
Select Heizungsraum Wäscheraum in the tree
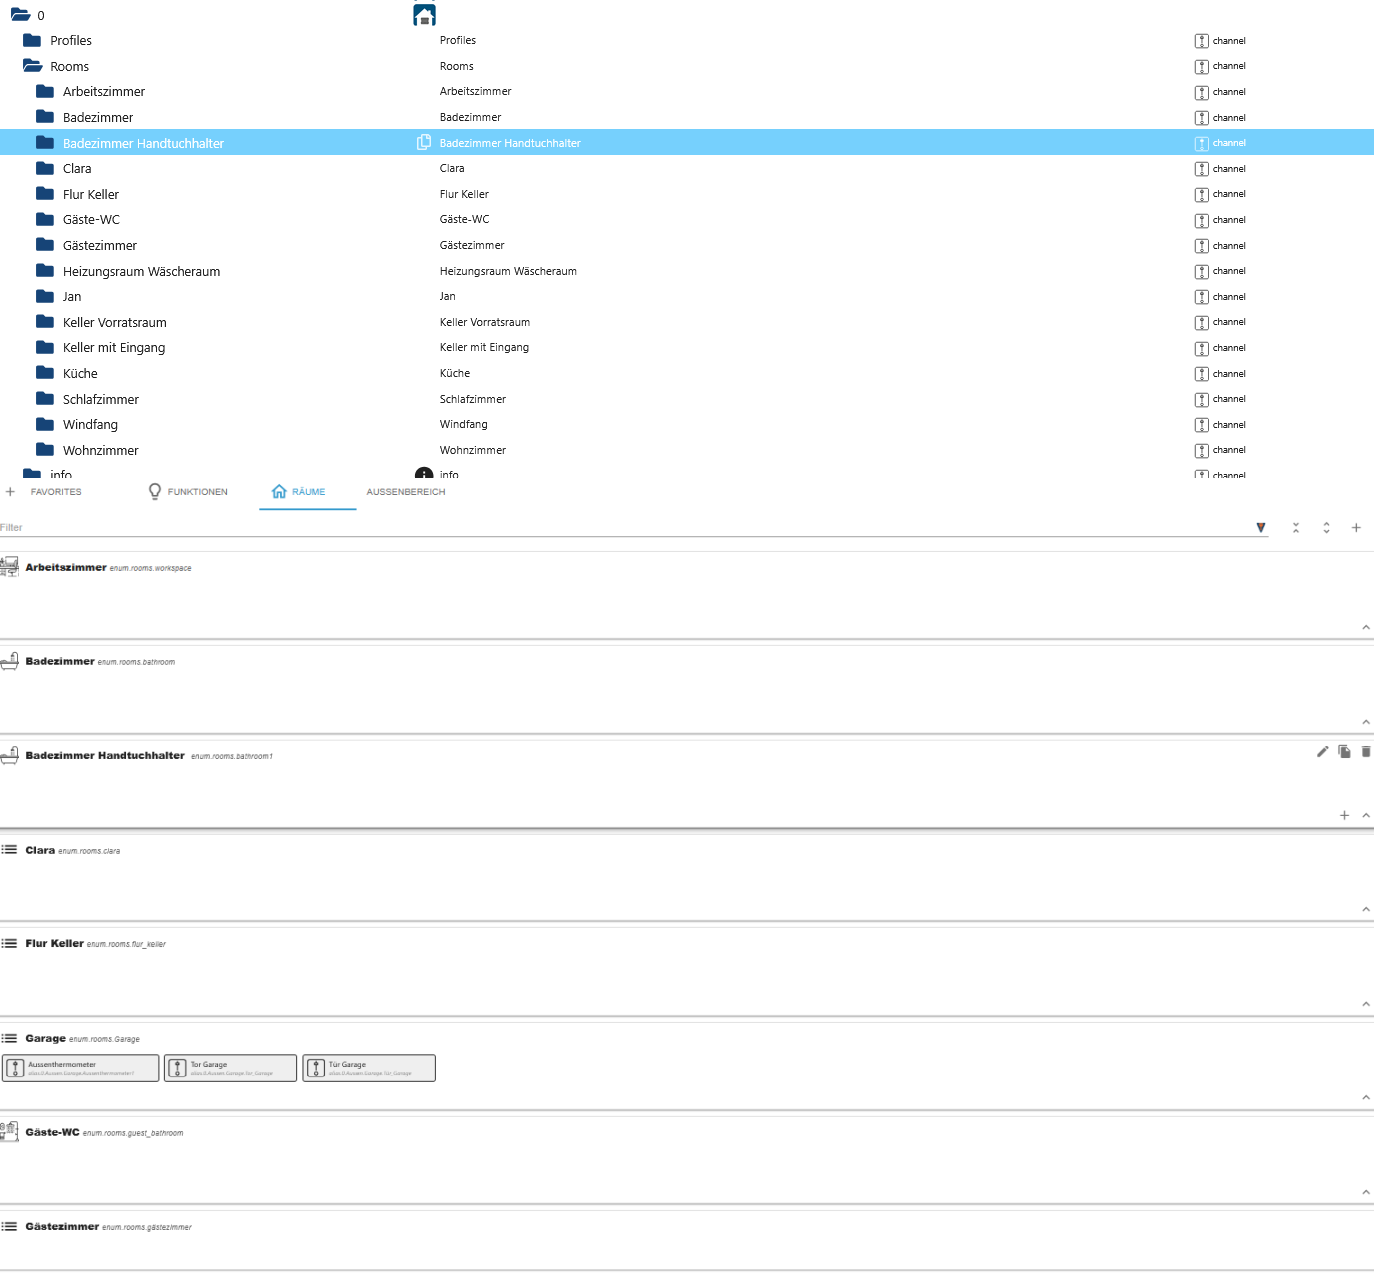coord(141,271)
